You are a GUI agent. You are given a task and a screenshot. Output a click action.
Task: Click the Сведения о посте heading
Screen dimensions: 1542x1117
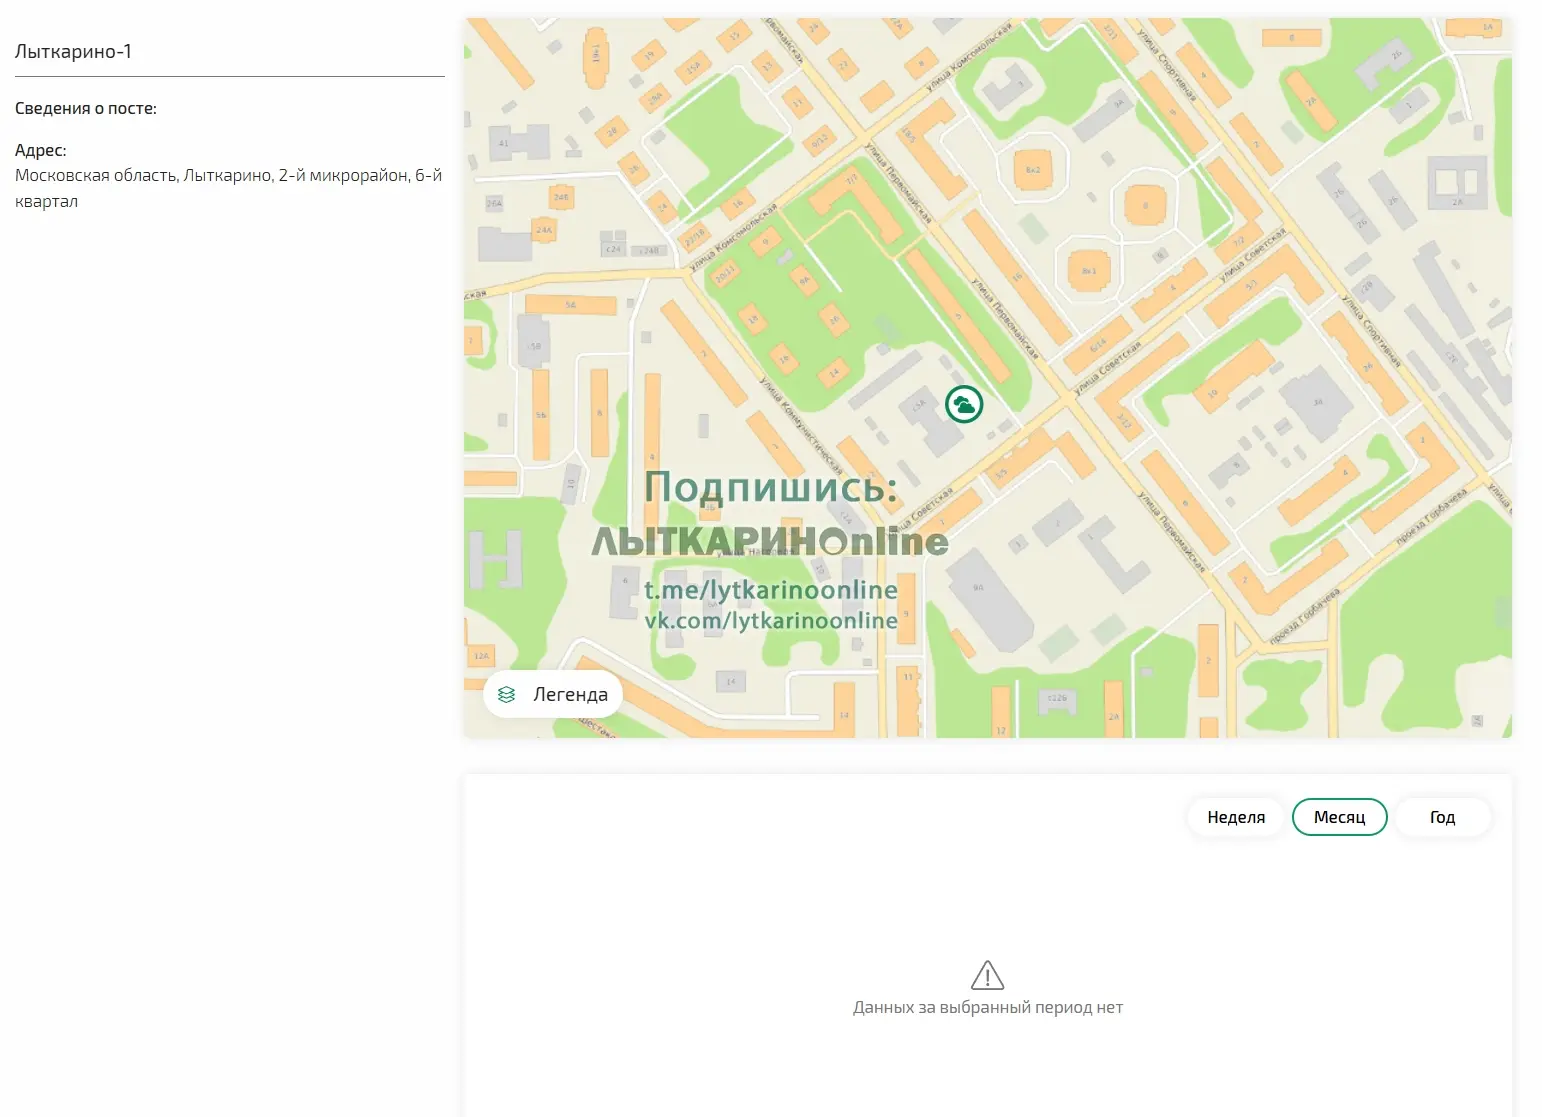[86, 108]
